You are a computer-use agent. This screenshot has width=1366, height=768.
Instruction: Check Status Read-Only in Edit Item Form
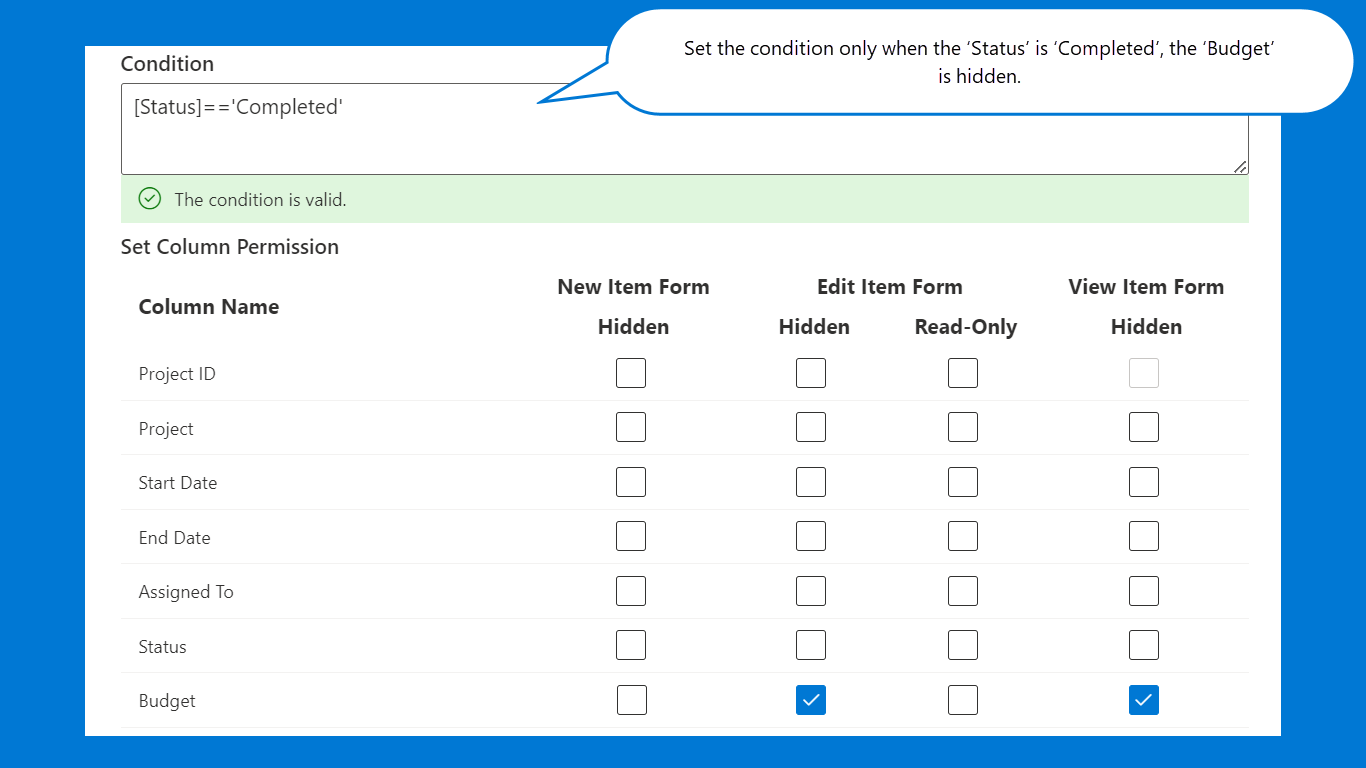tap(963, 645)
